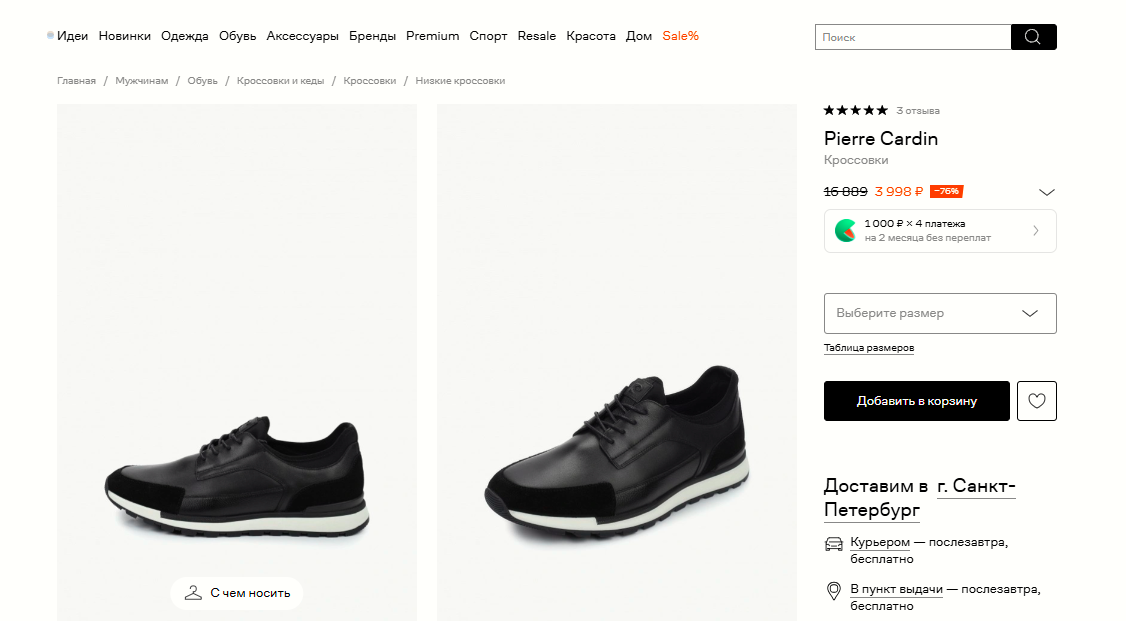Add product with 'Добавить в корзину' button
The height and width of the screenshot is (621, 1126).
916,401
